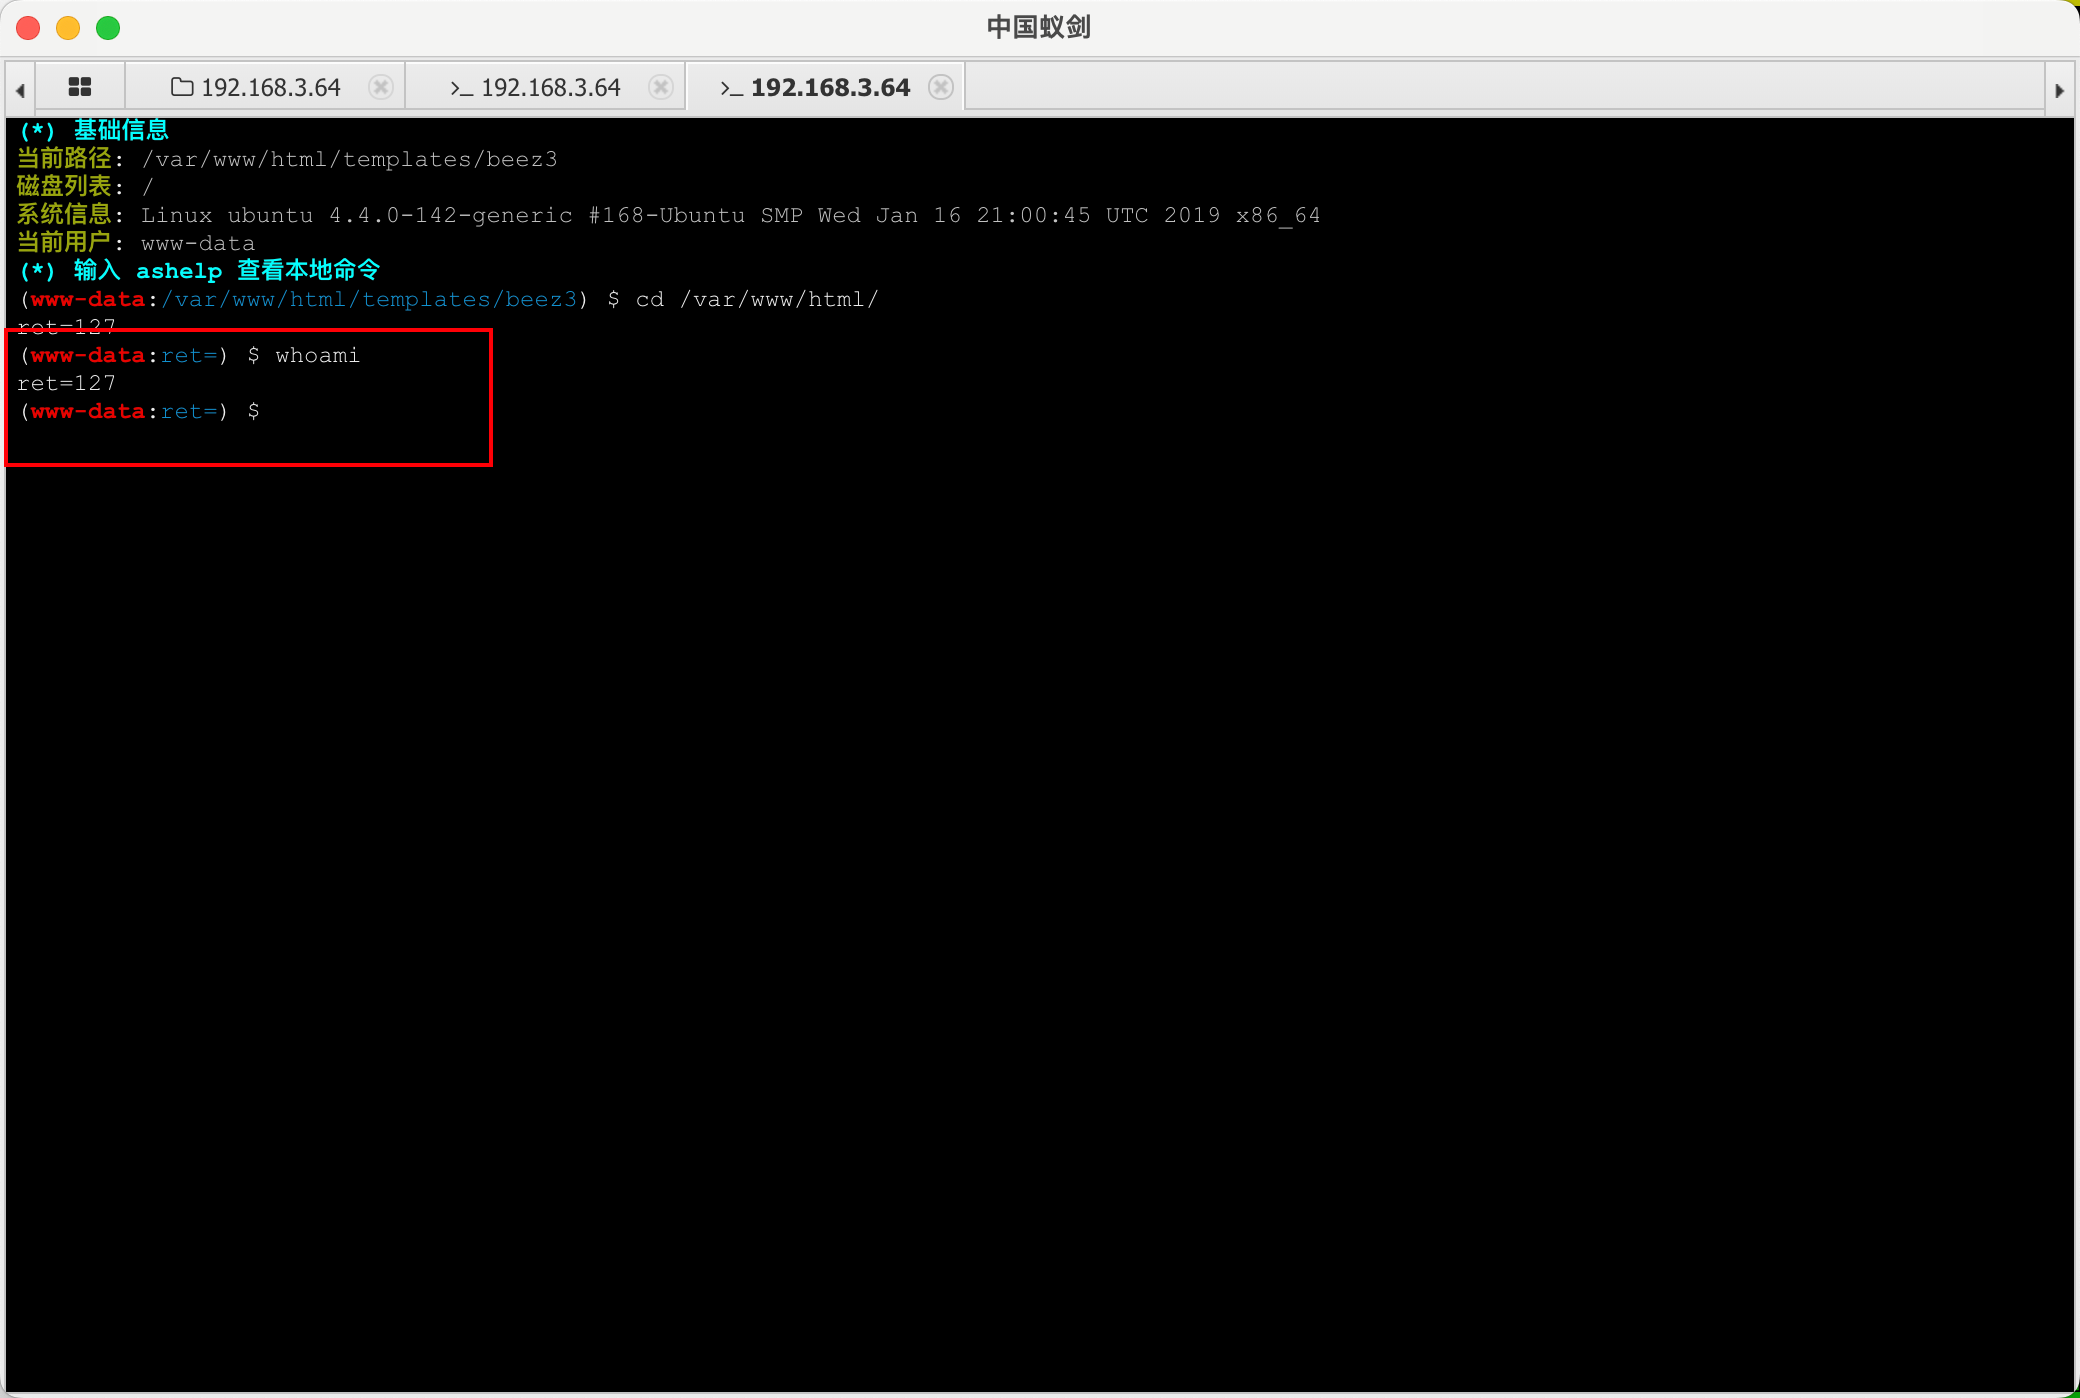The width and height of the screenshot is (2080, 1398).
Task: Close the middle terminal tab
Action: click(x=661, y=87)
